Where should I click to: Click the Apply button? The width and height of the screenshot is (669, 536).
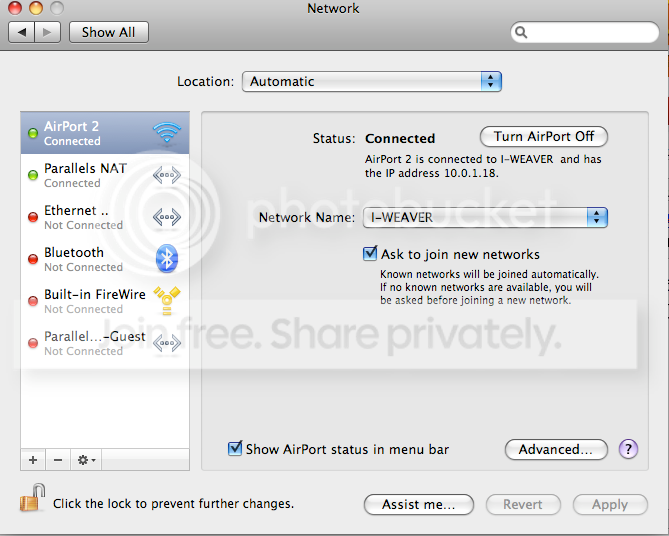tap(610, 504)
